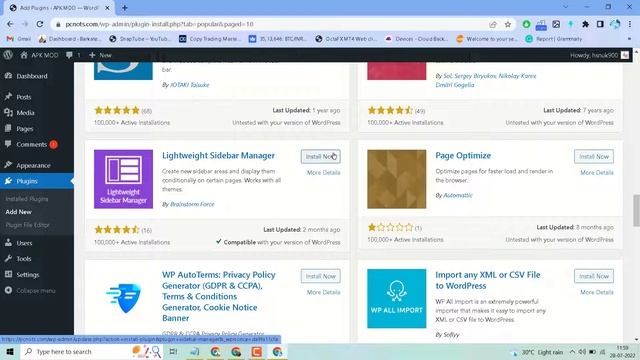
Task: View More Details for WP AutoTerms
Action: pos(323,292)
